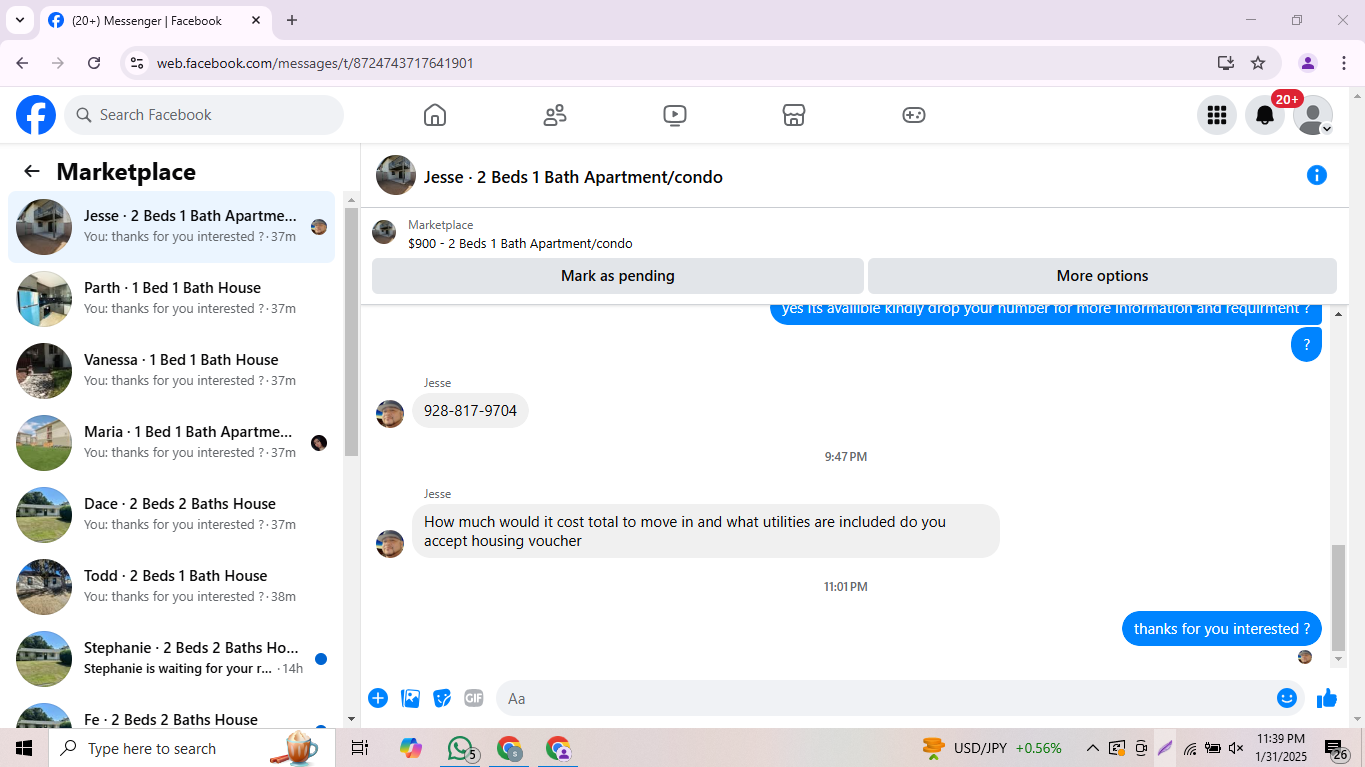This screenshot has height=767, width=1365.
Task: Open the Maria 1 Bed 1 Bath conversation
Action: [x=171, y=443]
